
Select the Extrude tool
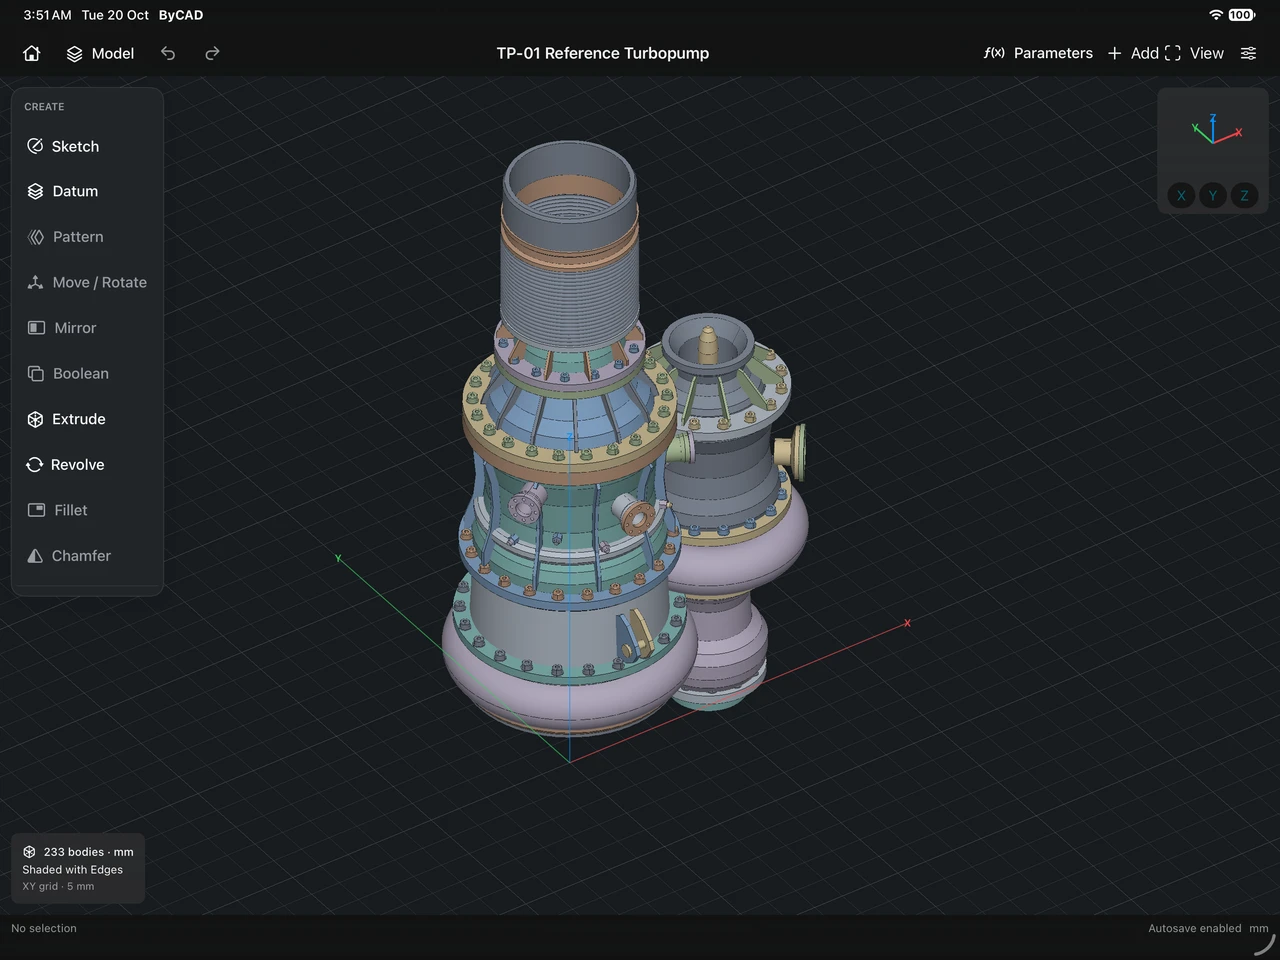pyautogui.click(x=87, y=419)
